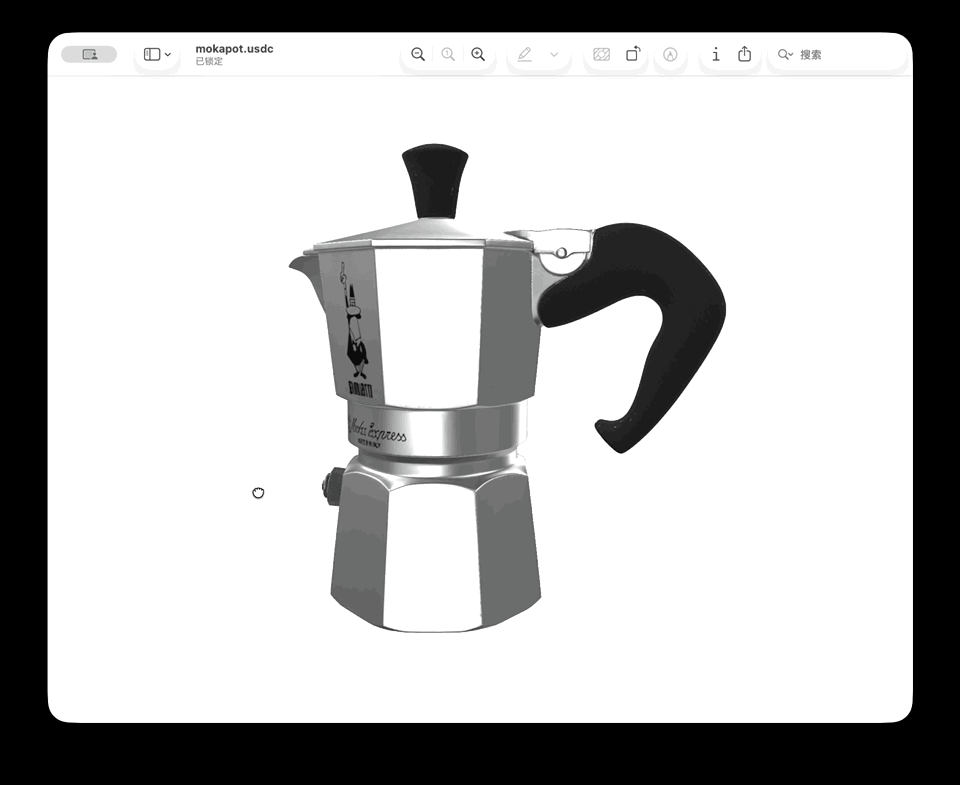Open the info inspector

point(716,54)
